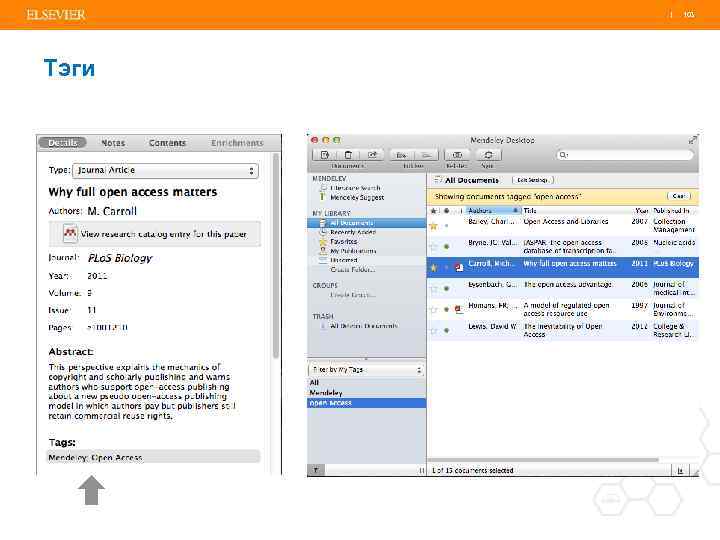Click Create Folder... in sidebar

tap(352, 270)
